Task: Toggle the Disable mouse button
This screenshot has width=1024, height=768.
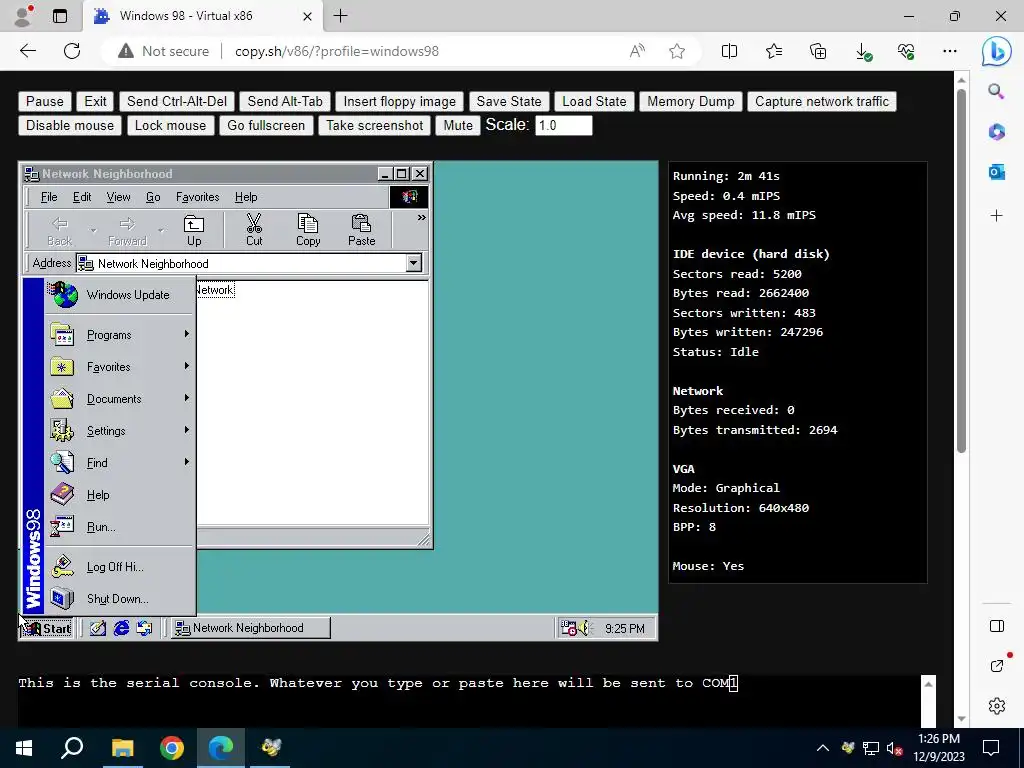Action: point(70,125)
